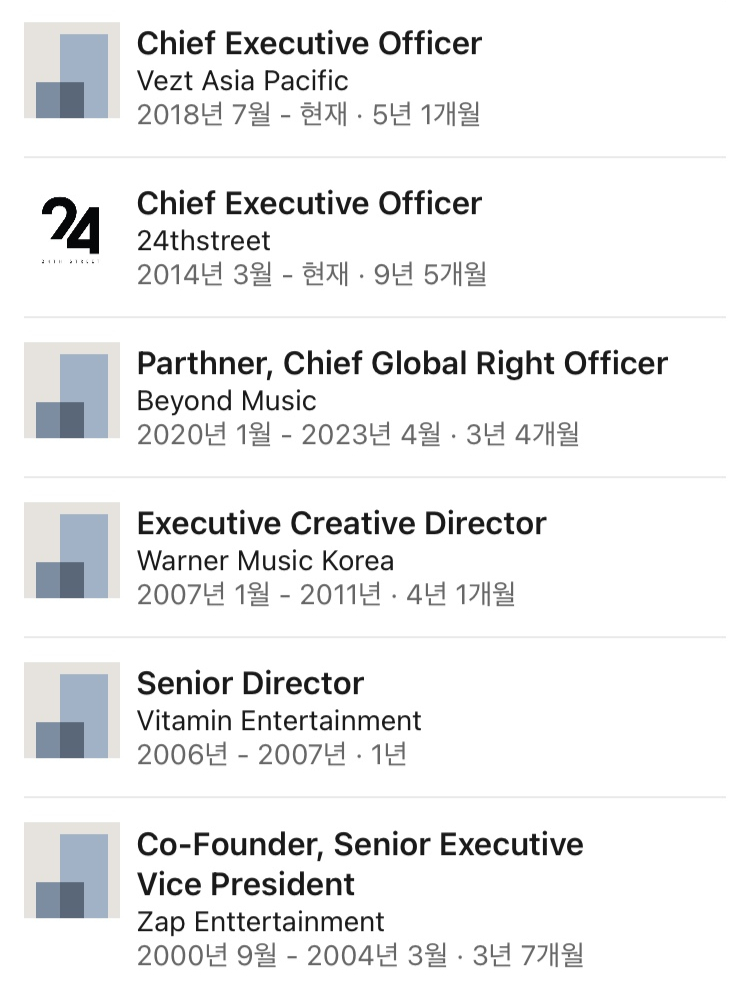The image size is (750, 981).
Task: Select Parthner, Chief Global Right Officer title
Action: click(402, 363)
